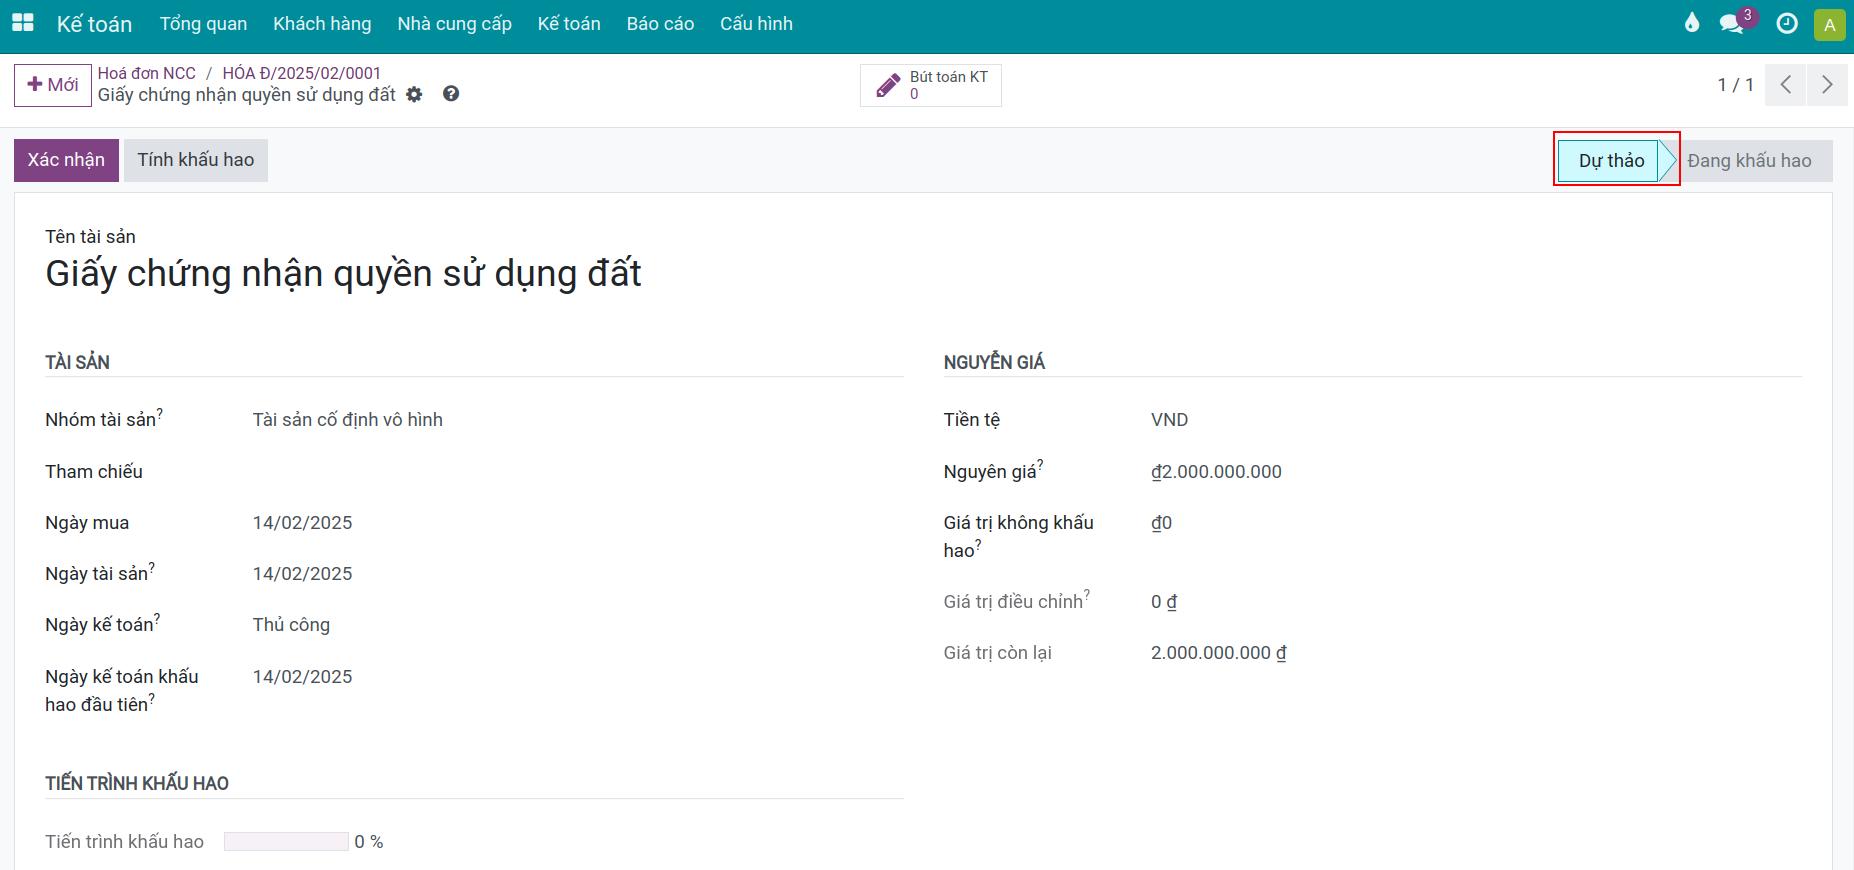Open the clock activities icon

tap(1787, 24)
